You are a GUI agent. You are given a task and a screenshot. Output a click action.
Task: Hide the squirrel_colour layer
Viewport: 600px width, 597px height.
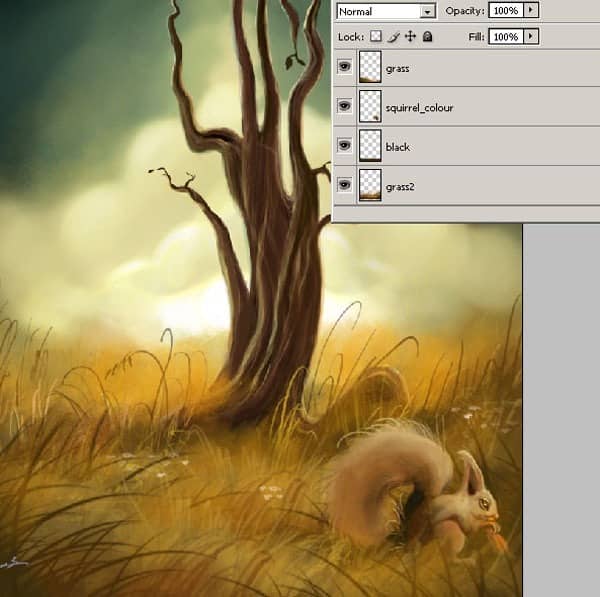coord(344,106)
